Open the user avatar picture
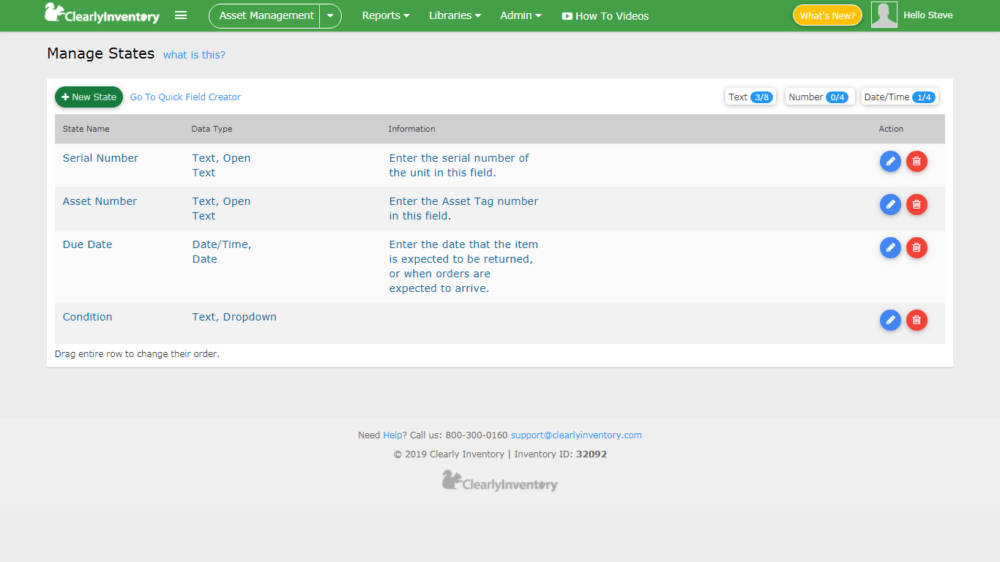 pyautogui.click(x=884, y=15)
